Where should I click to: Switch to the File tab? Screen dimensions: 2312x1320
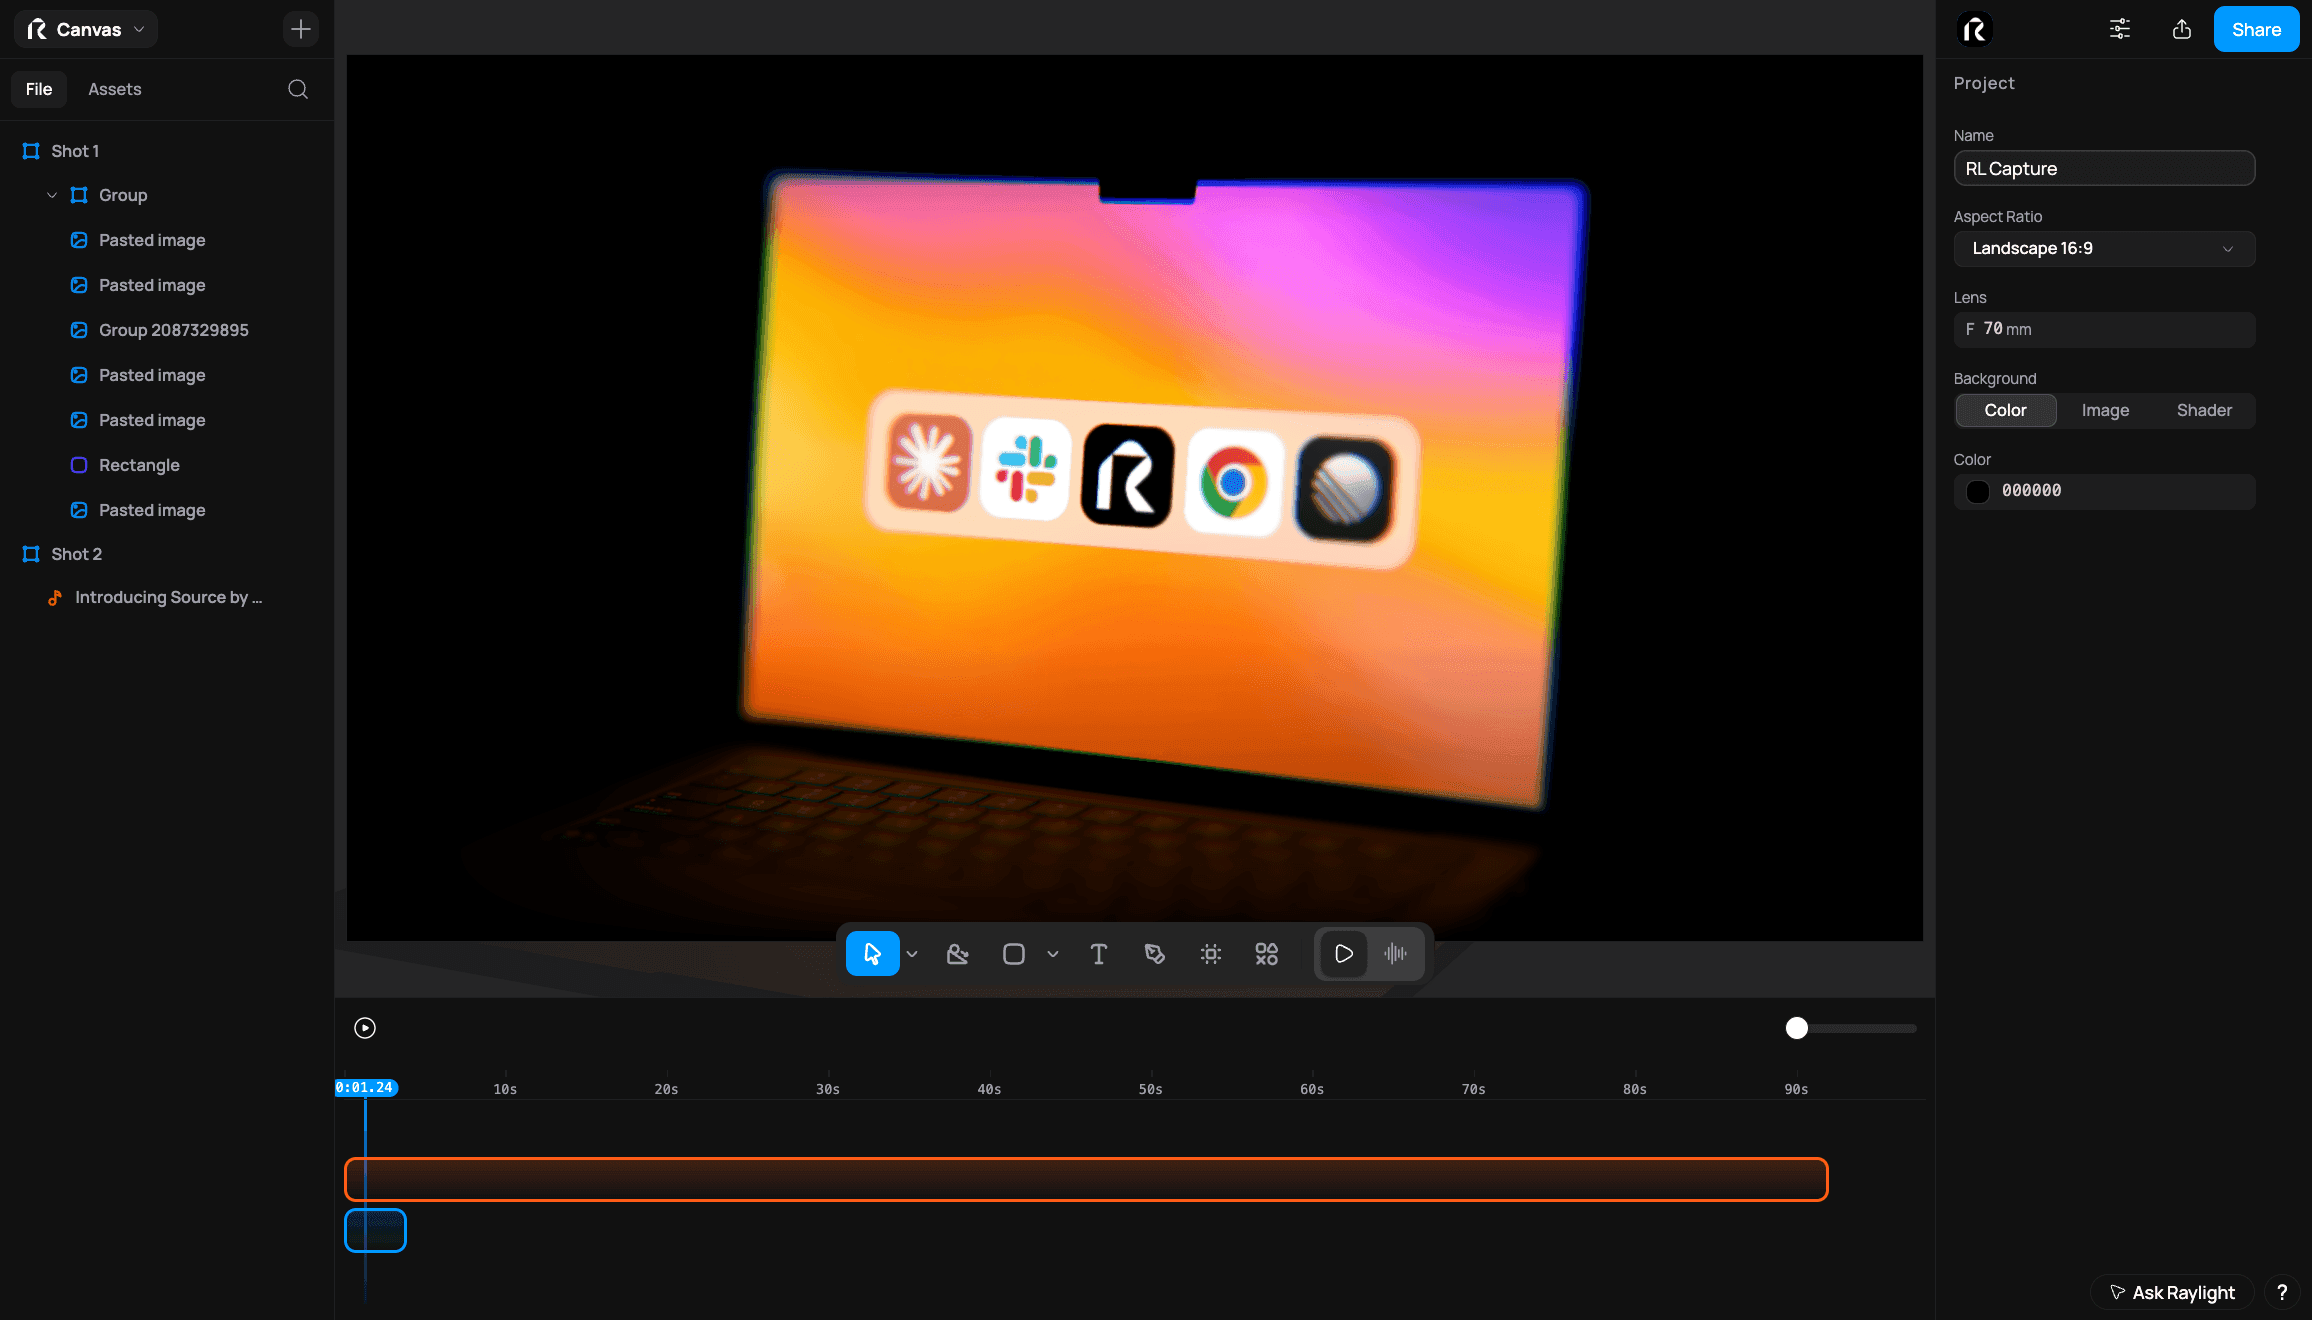coord(39,89)
